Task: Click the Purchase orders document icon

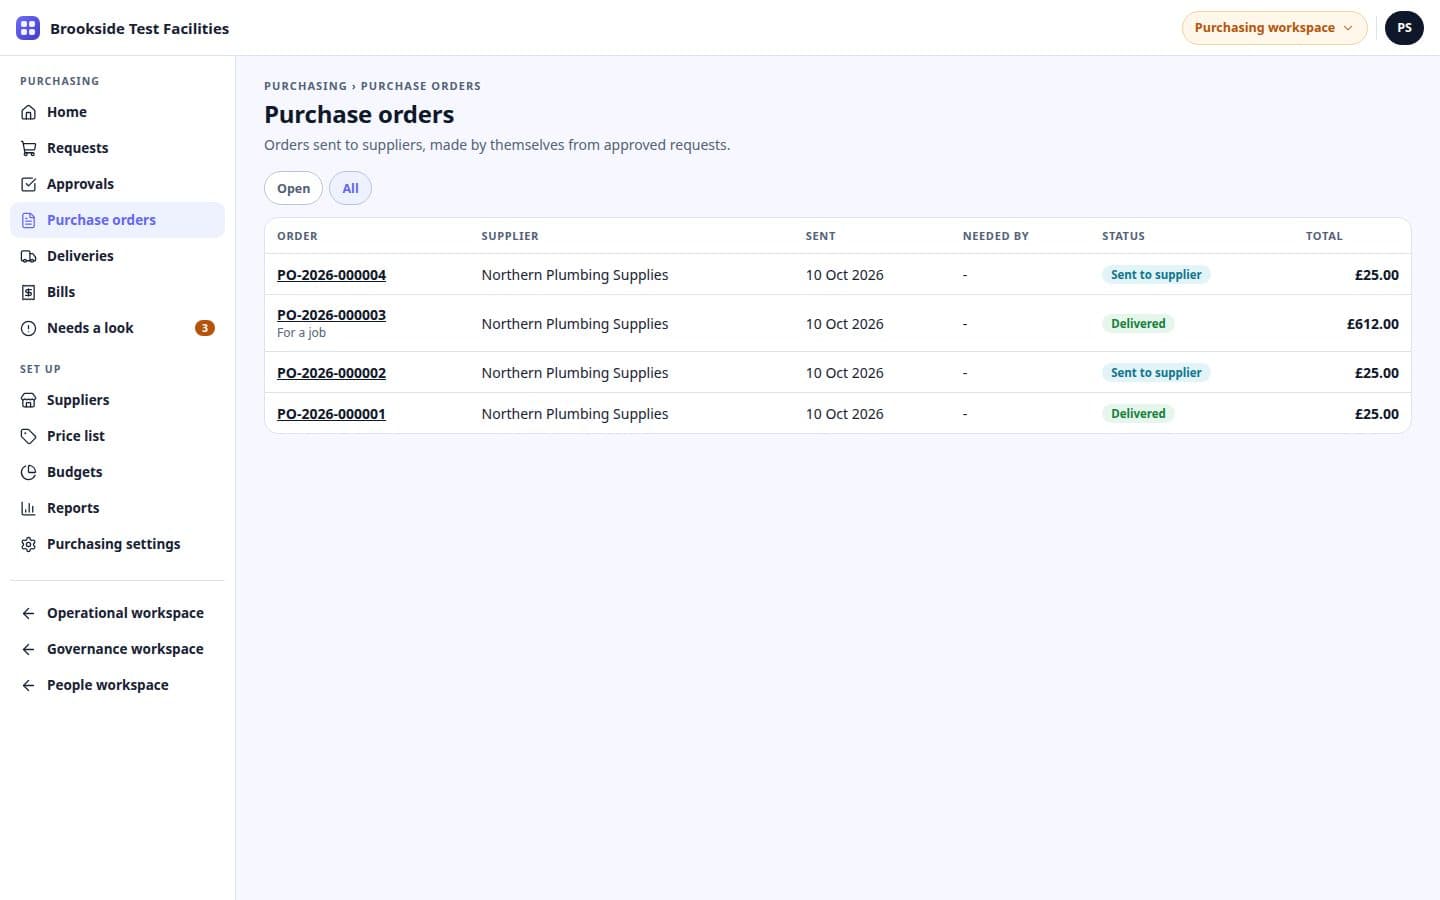Action: click(28, 220)
